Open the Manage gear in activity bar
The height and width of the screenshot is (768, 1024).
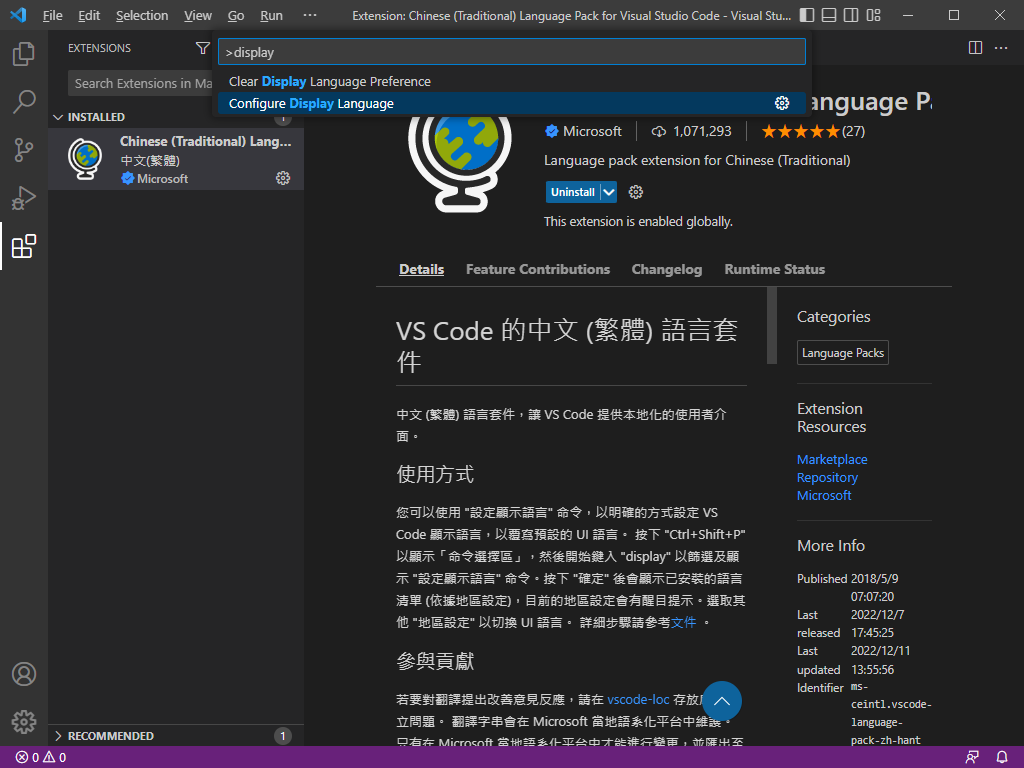(x=24, y=722)
